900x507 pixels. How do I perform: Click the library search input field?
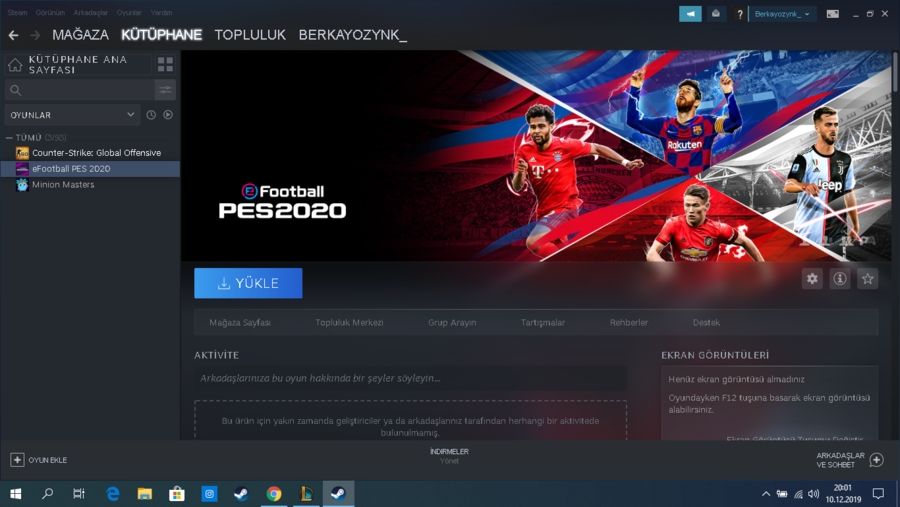80,90
